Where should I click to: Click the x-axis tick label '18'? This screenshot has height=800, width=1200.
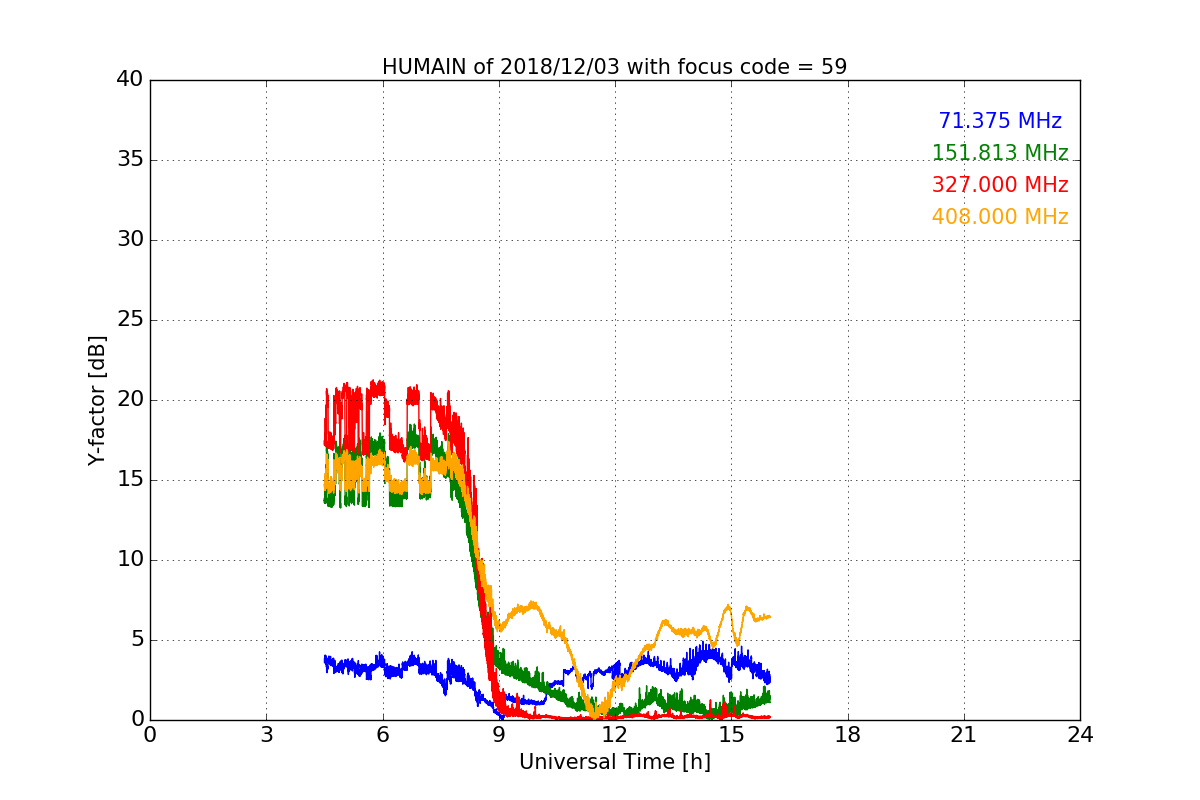click(848, 735)
